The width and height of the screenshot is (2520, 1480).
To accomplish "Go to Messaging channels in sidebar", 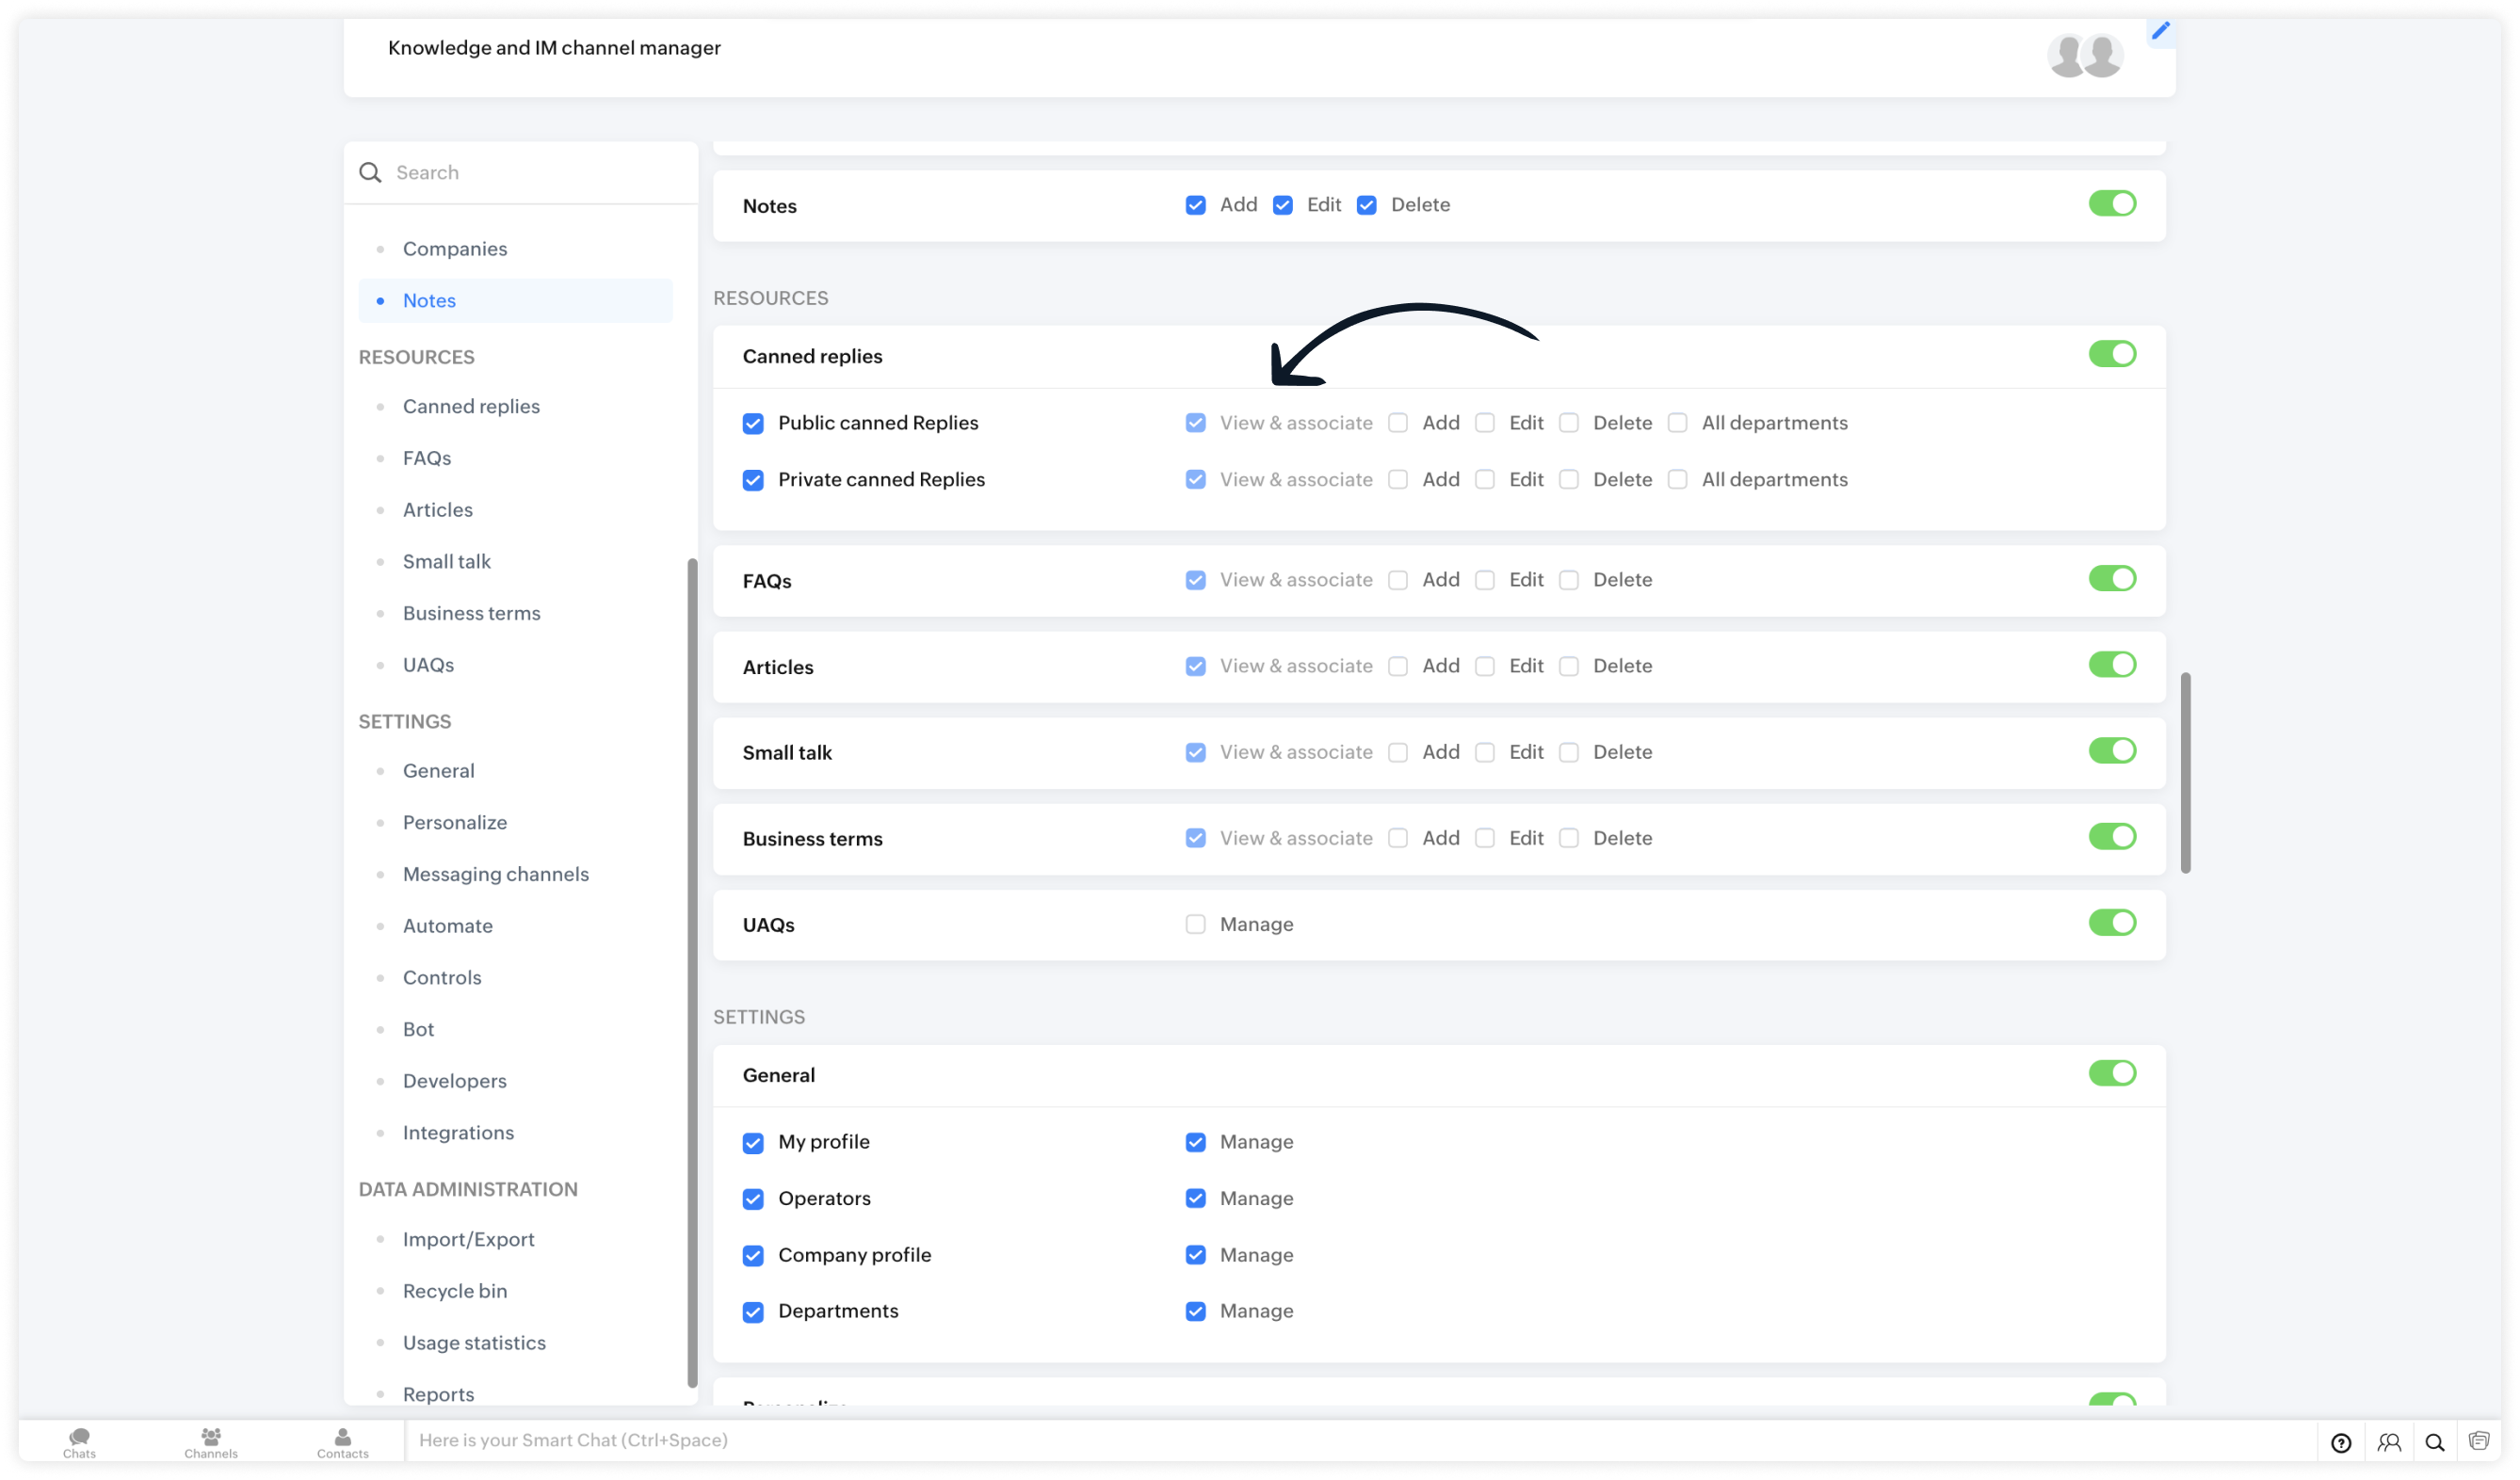I will (495, 874).
